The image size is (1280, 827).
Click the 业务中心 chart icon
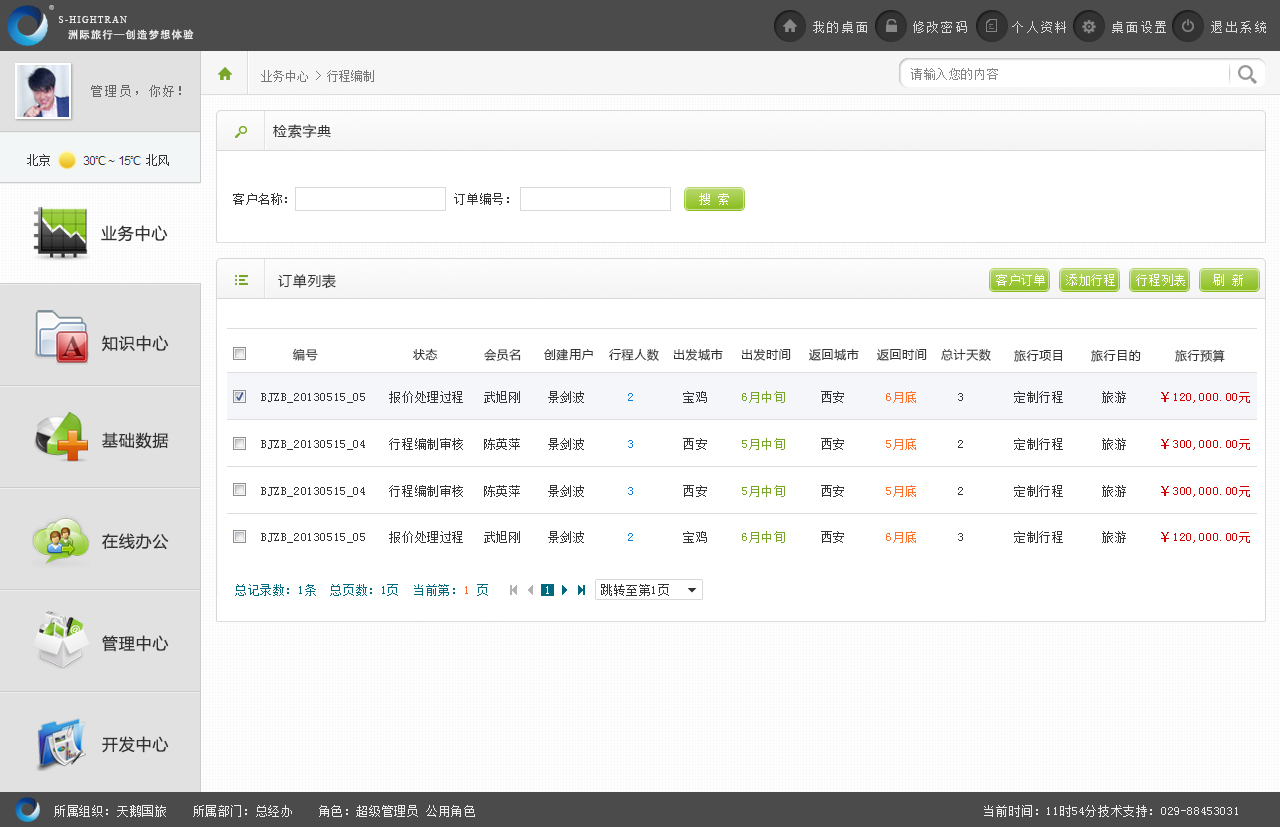pos(61,233)
